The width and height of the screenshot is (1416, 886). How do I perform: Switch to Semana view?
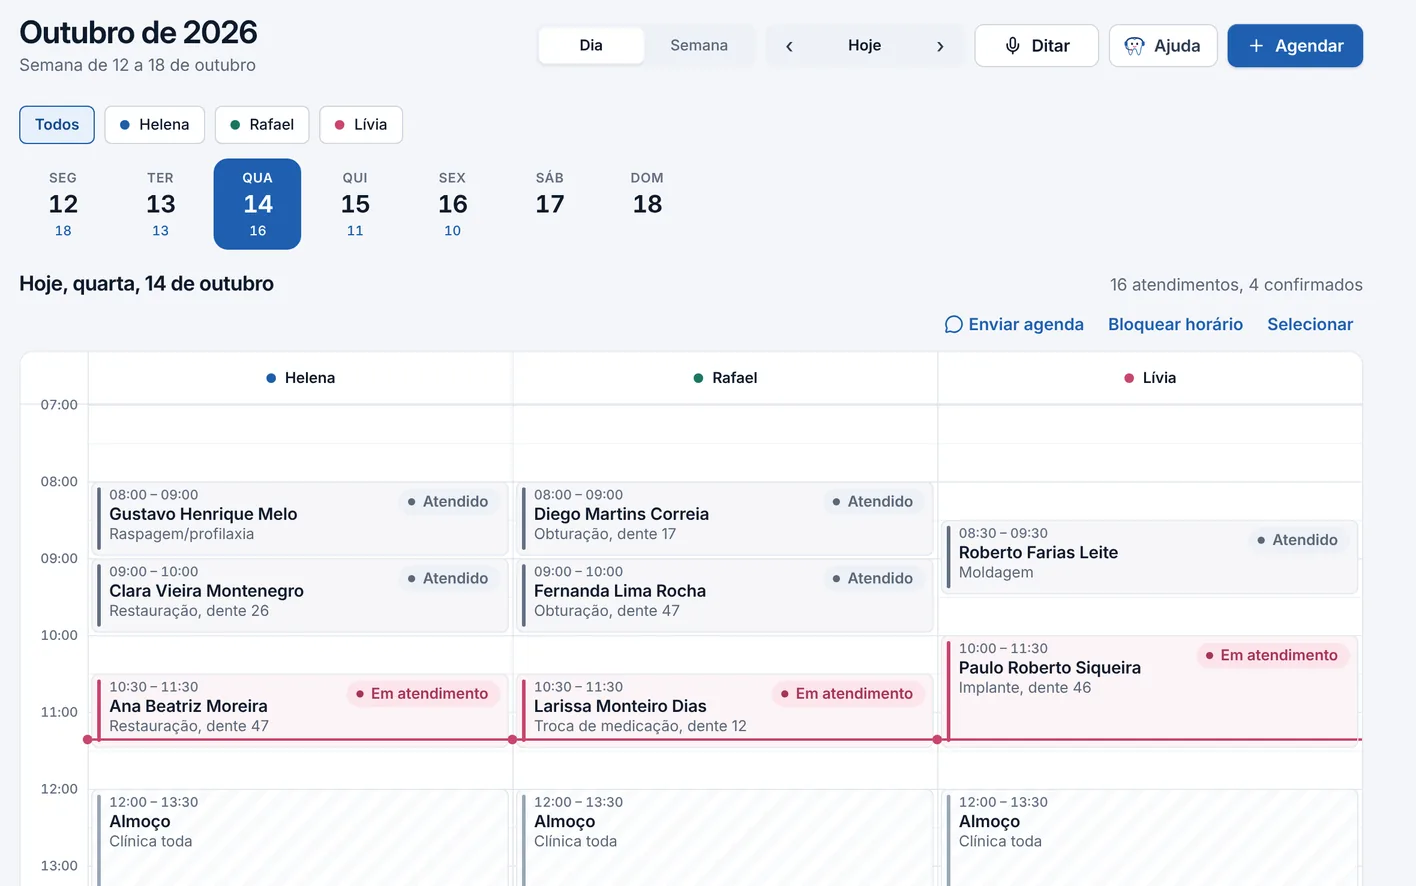[x=699, y=46]
